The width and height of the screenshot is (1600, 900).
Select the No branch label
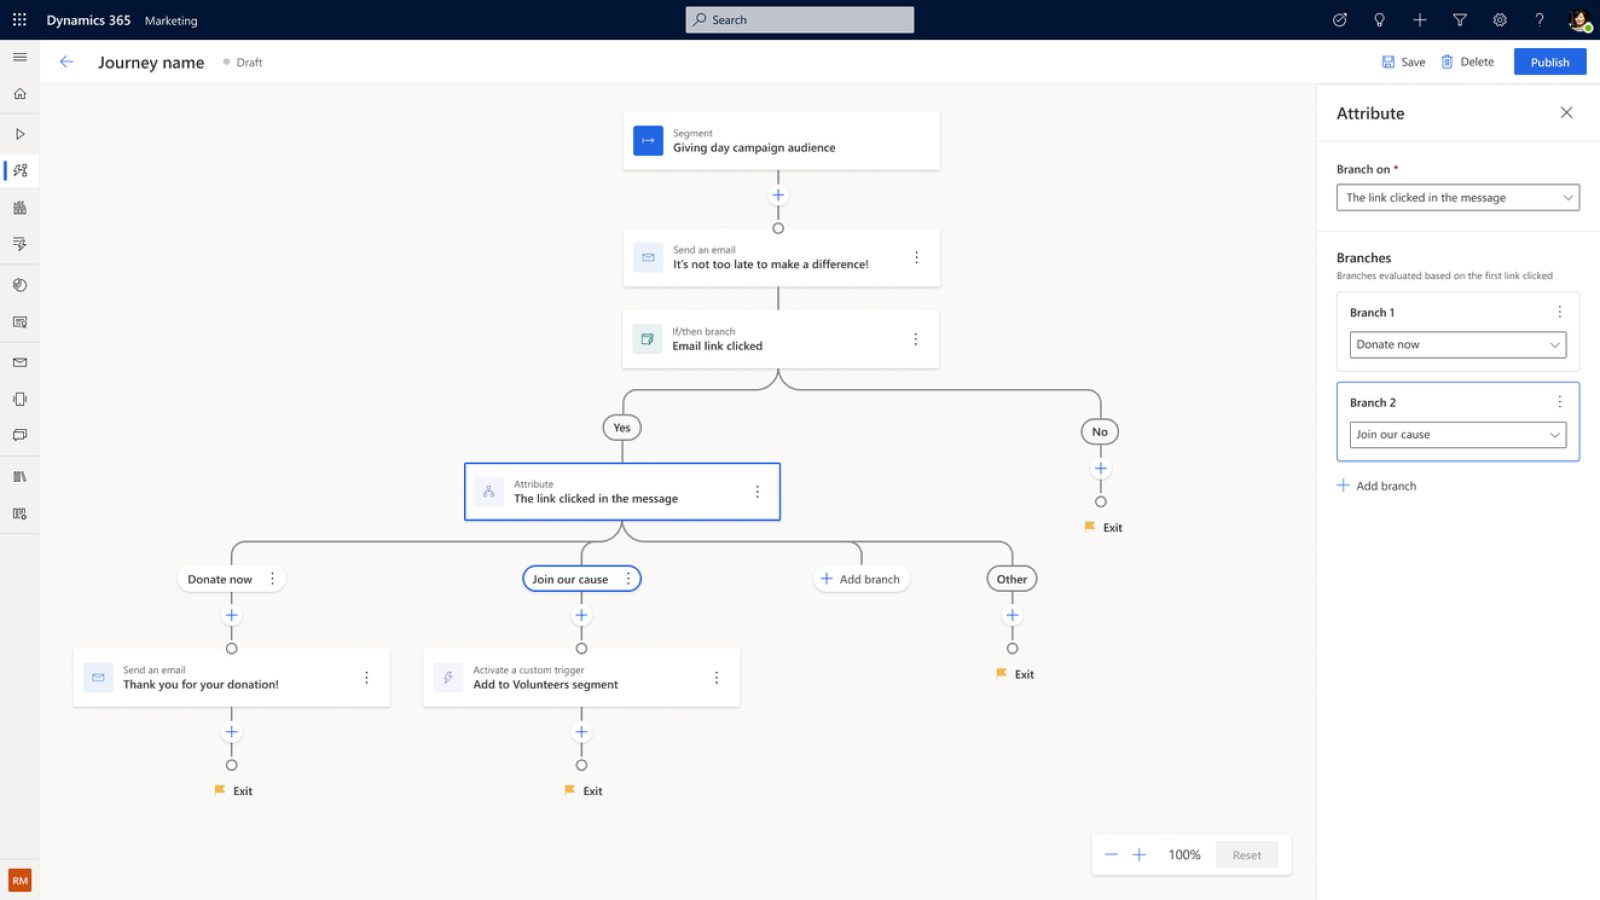1100,432
